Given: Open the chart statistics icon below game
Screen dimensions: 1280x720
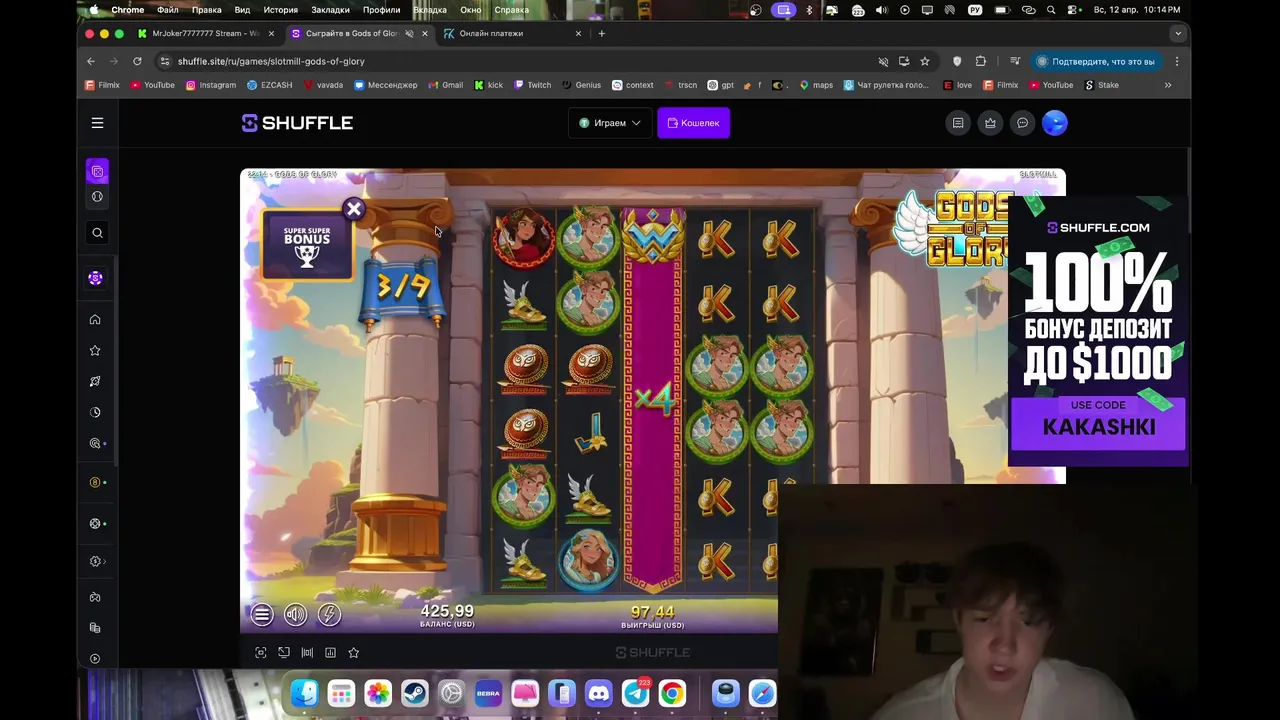Looking at the screenshot, I should (330, 652).
